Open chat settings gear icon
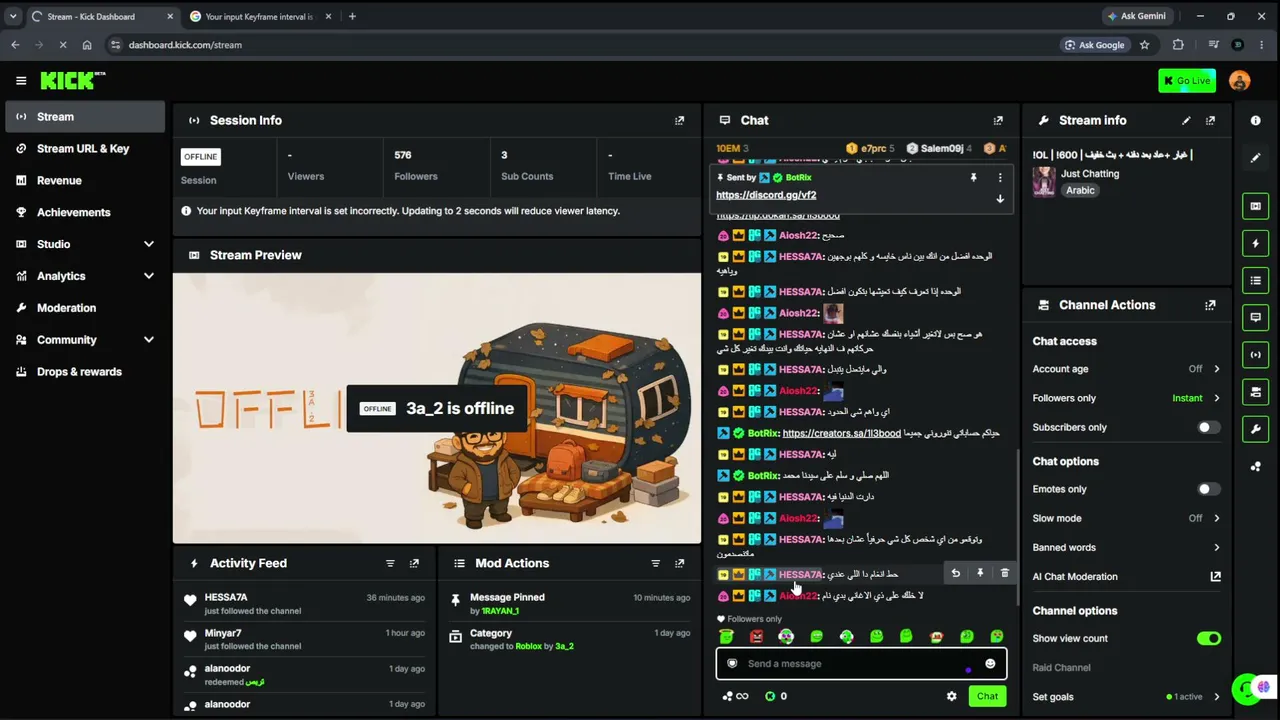This screenshot has width=1280, height=720. [951, 696]
